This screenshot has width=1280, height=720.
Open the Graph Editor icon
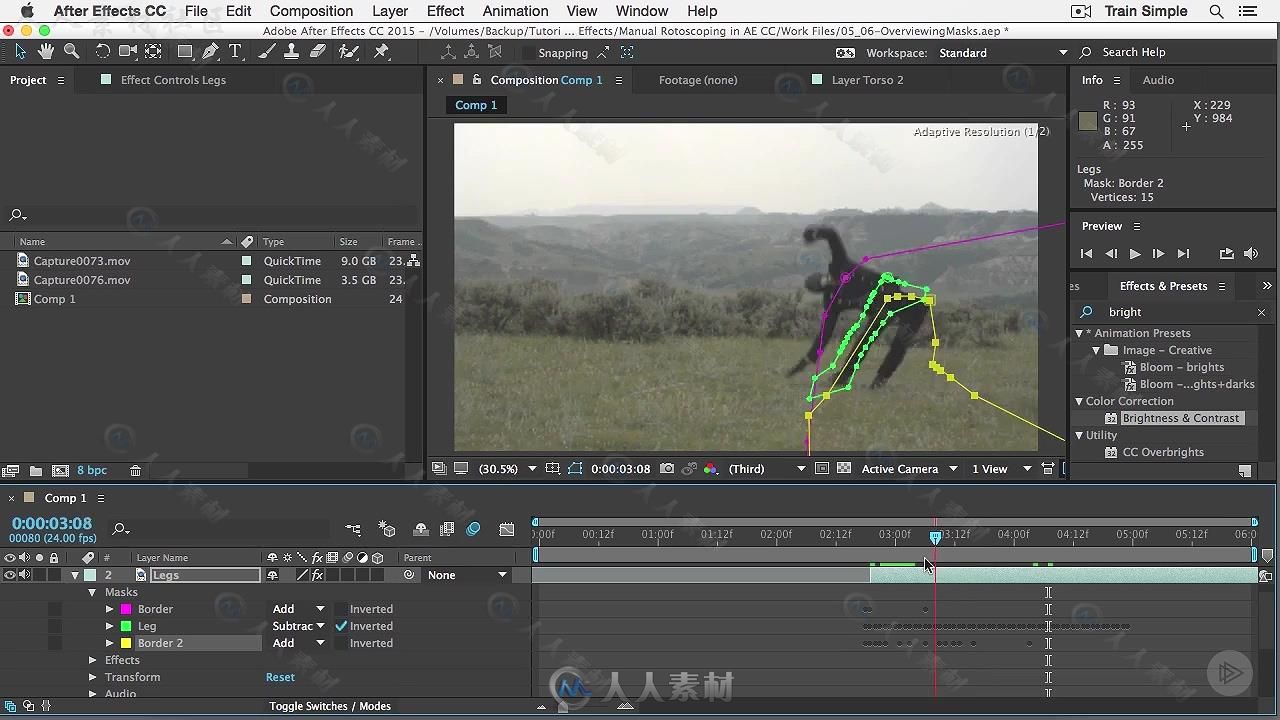tap(507, 530)
